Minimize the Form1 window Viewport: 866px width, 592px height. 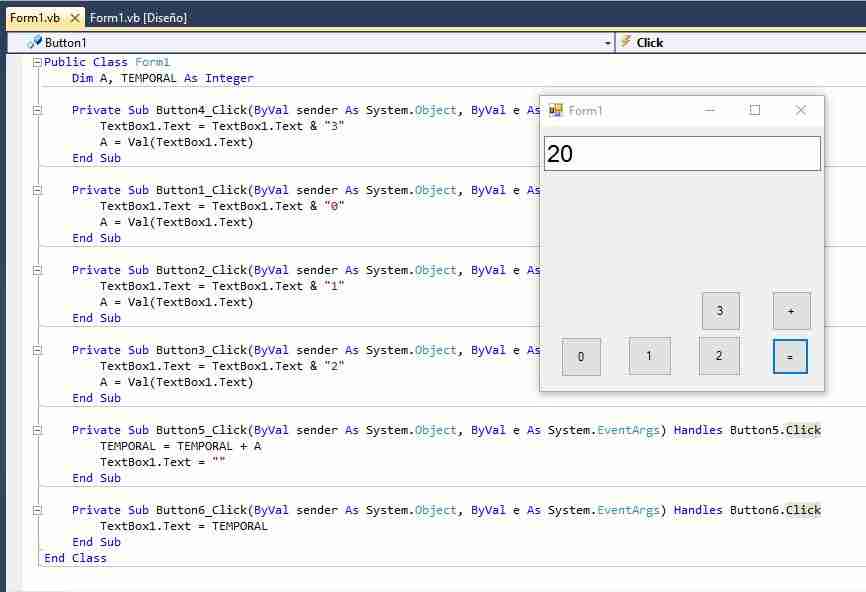[710, 110]
